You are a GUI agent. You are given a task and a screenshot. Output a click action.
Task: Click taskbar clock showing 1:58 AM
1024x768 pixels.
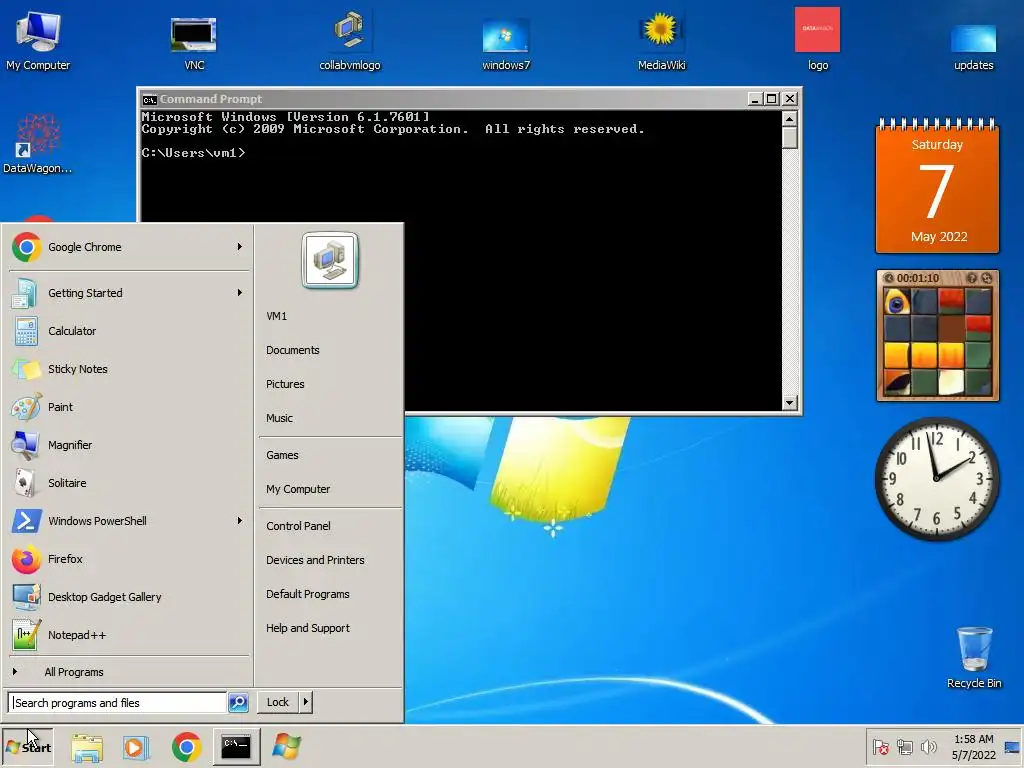[973, 747]
